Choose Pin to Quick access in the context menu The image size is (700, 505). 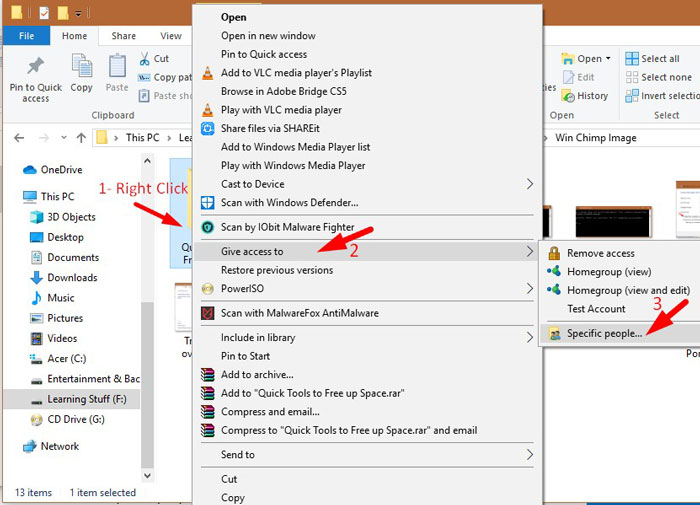pos(264,54)
